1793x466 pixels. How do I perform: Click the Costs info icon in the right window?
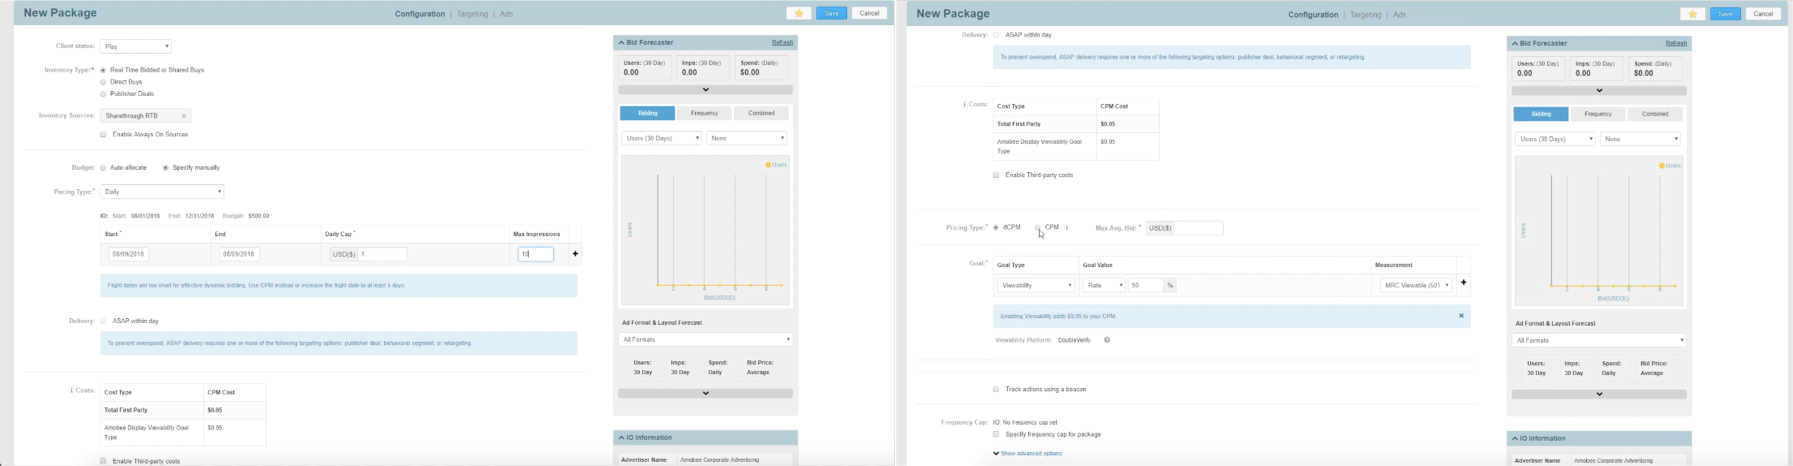pyautogui.click(x=964, y=104)
